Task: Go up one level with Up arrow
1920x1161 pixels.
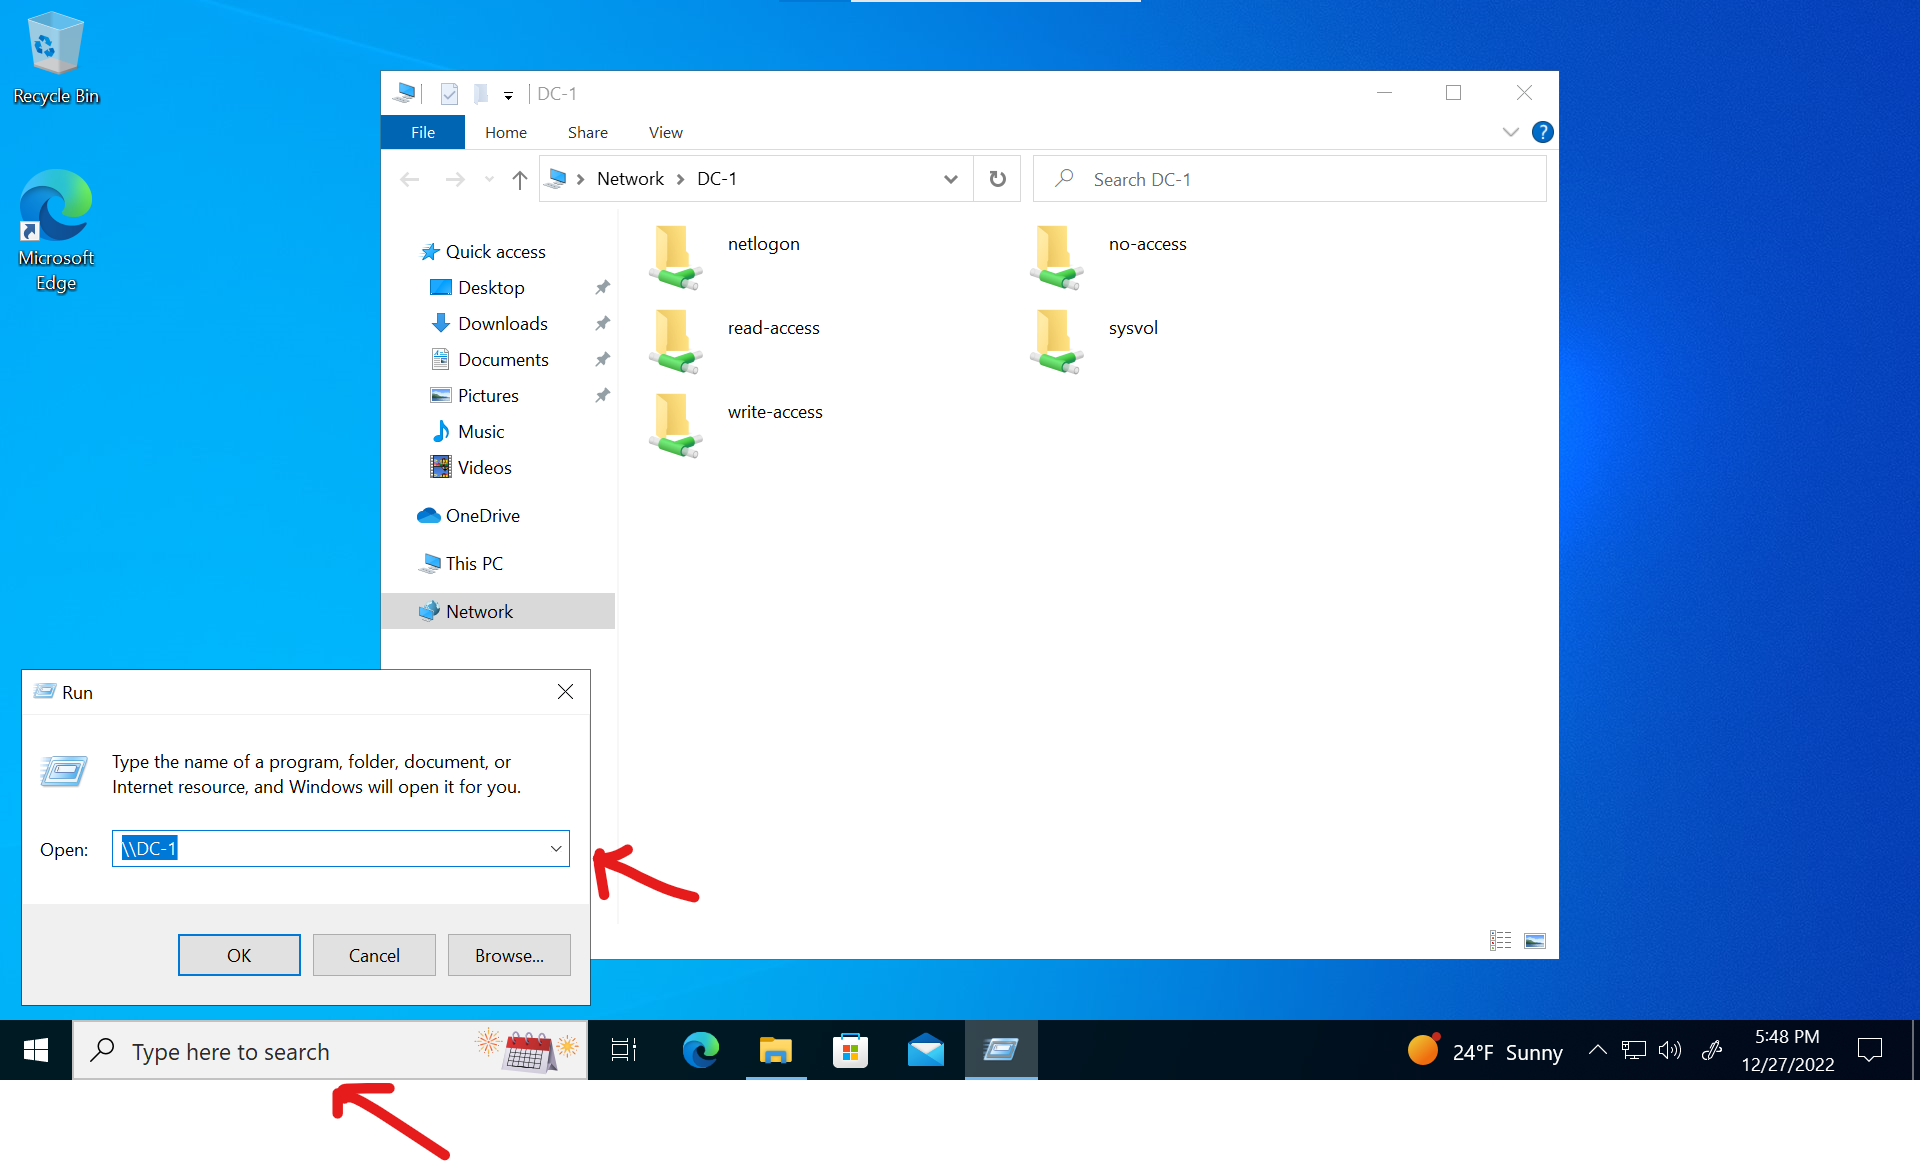Action: [x=519, y=179]
